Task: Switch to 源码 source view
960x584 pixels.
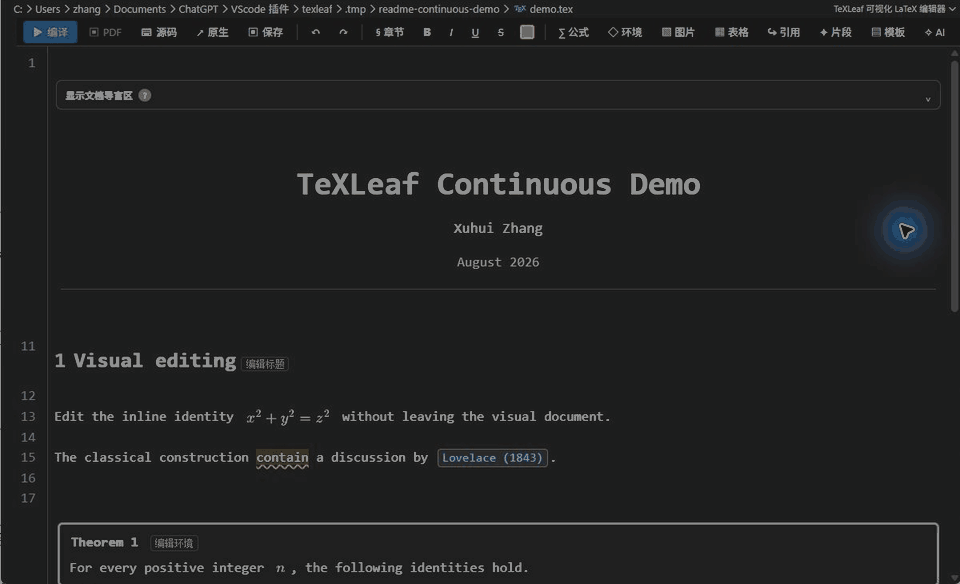Action: 159,32
